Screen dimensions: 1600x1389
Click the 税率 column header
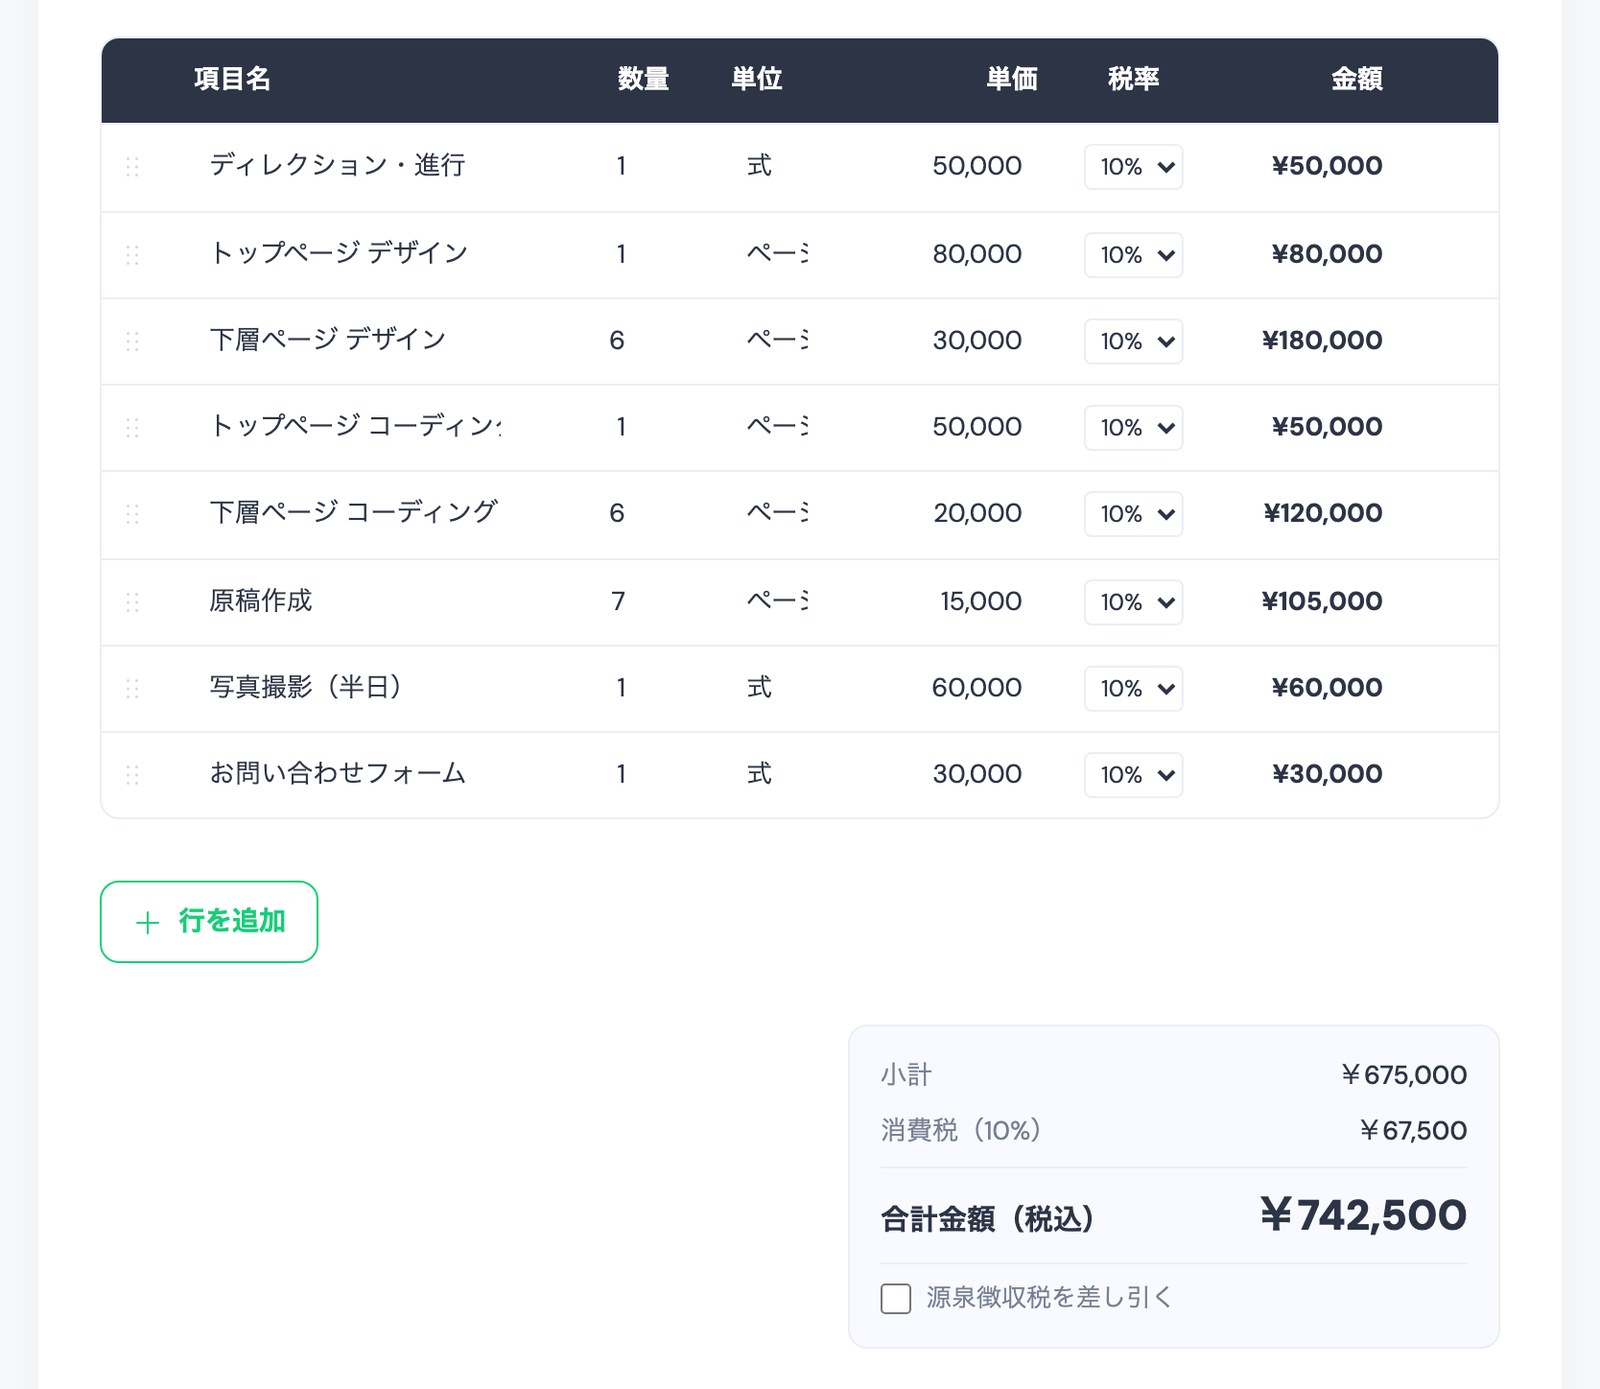(x=1133, y=79)
